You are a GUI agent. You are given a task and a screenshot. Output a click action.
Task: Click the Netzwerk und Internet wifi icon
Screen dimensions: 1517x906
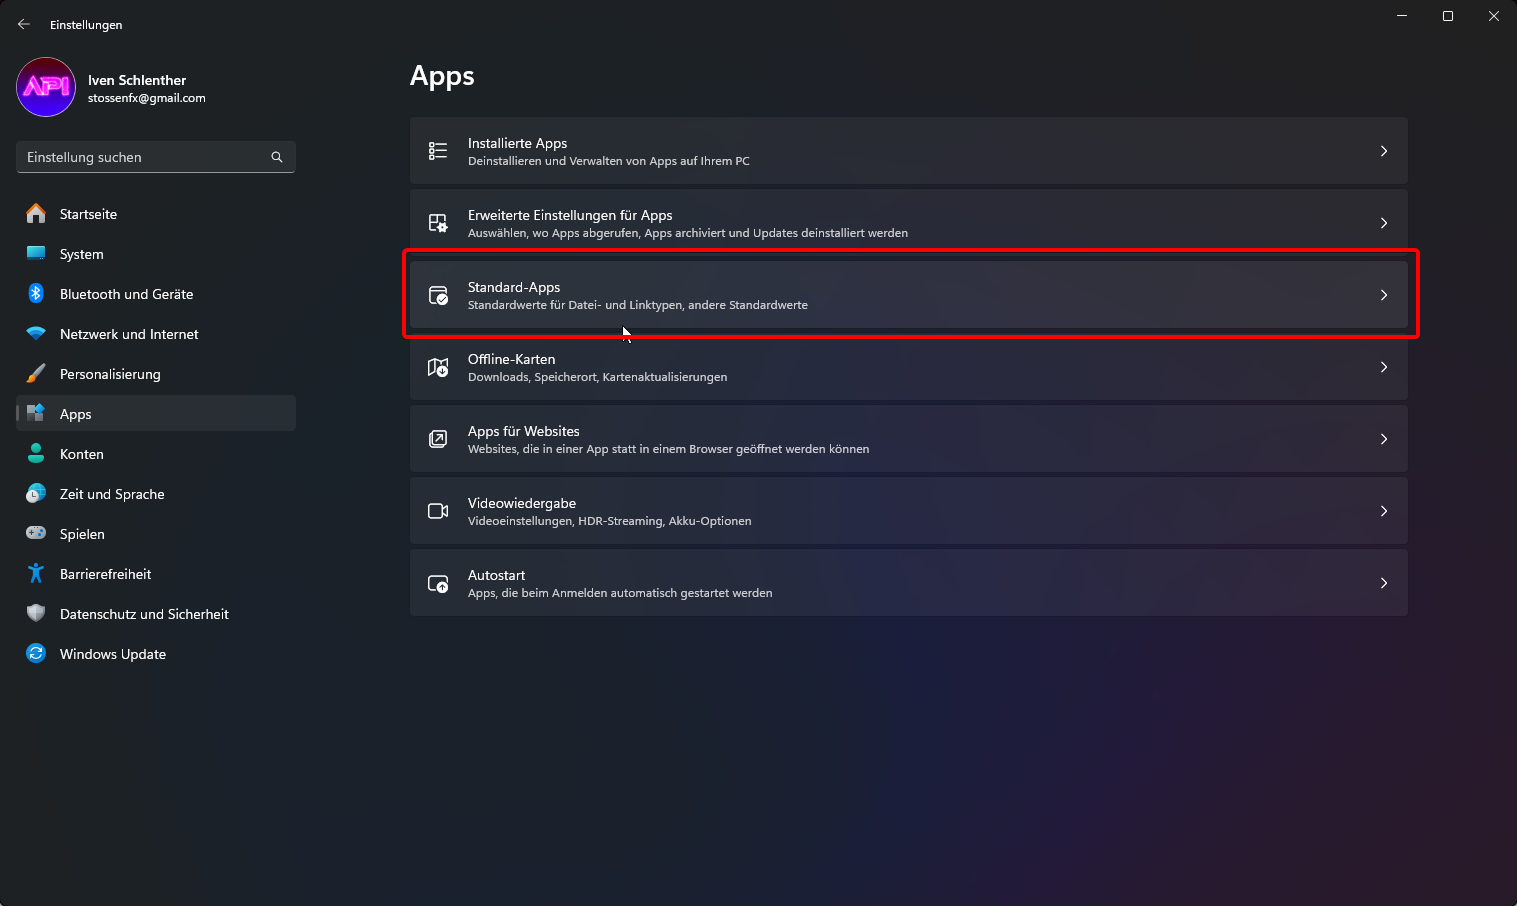(36, 334)
